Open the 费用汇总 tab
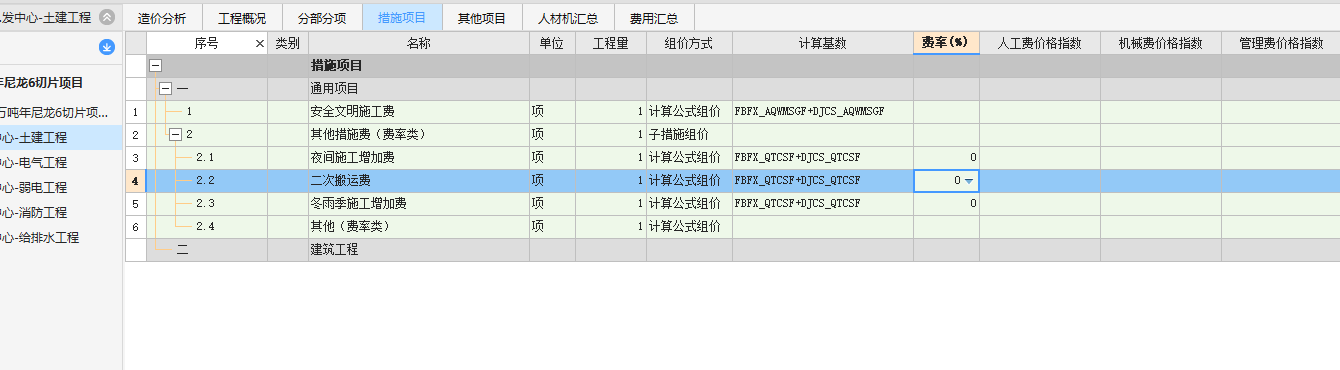The width and height of the screenshot is (1340, 370). pyautogui.click(x=654, y=18)
